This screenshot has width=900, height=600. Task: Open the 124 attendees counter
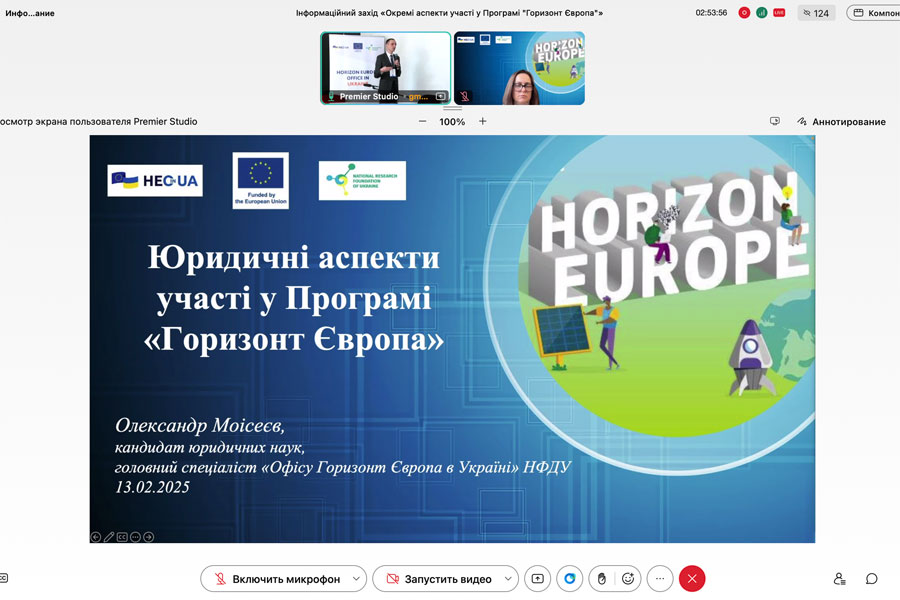point(816,13)
